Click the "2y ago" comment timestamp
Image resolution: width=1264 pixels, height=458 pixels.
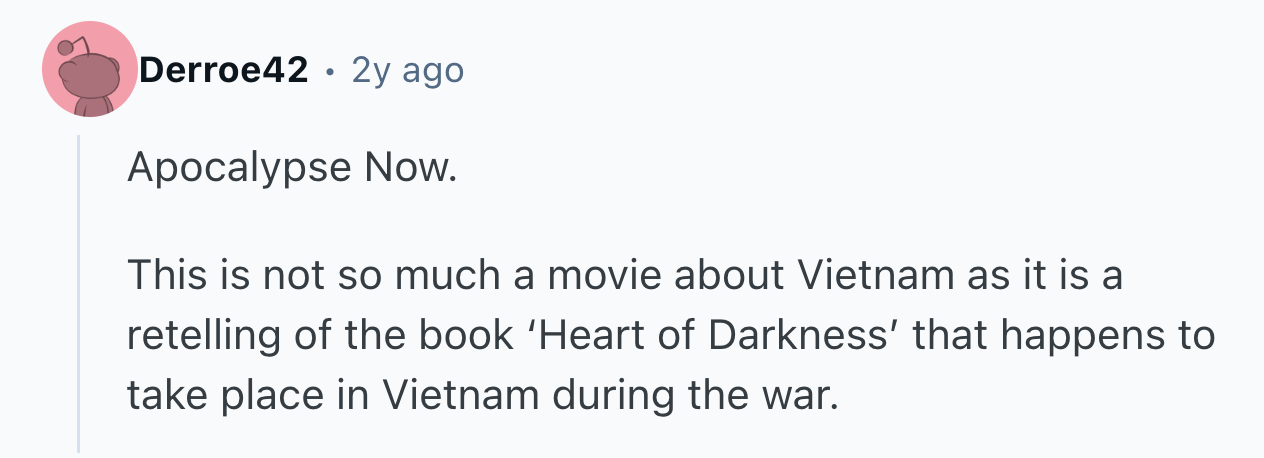[408, 70]
